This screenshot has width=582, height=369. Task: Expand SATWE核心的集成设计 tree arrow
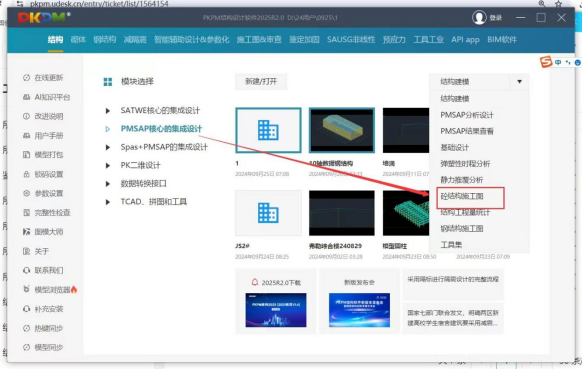[x=108, y=111]
